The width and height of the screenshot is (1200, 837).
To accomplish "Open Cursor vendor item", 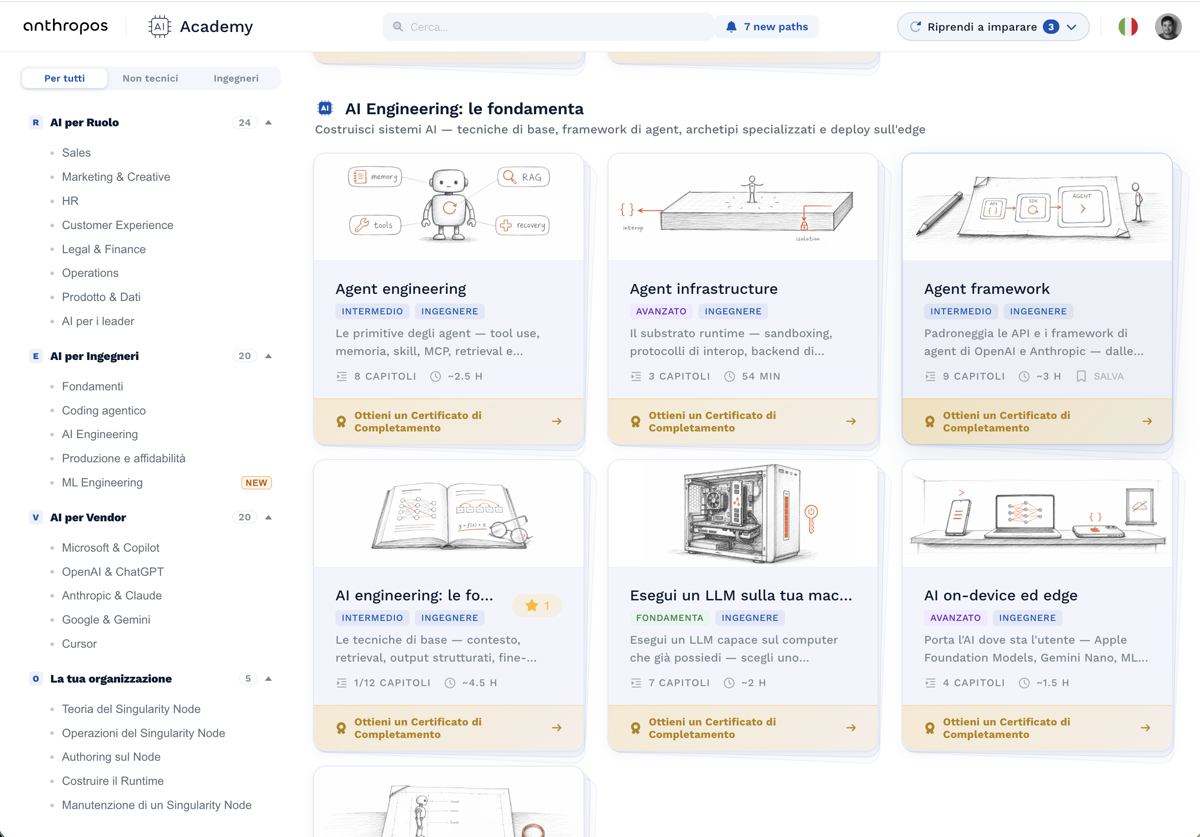I will (79, 644).
